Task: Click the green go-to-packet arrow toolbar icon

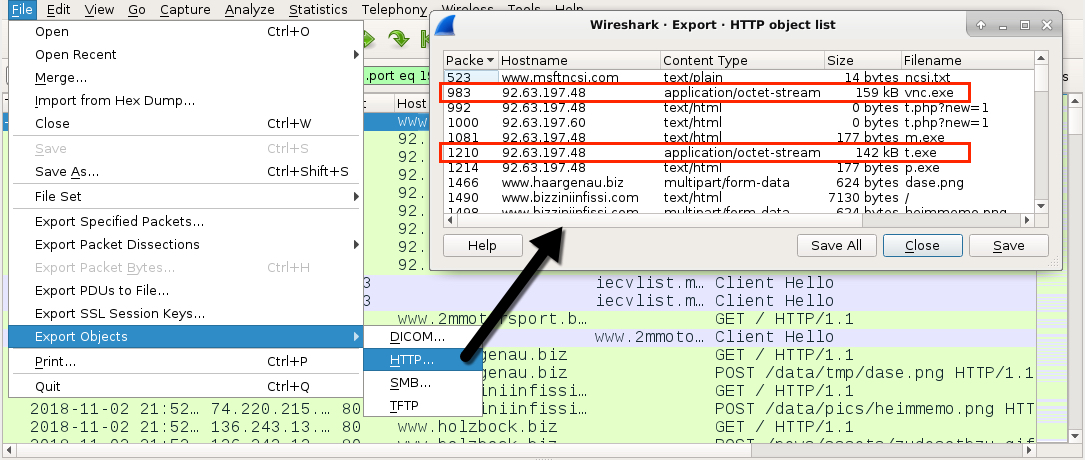Action: tap(399, 39)
